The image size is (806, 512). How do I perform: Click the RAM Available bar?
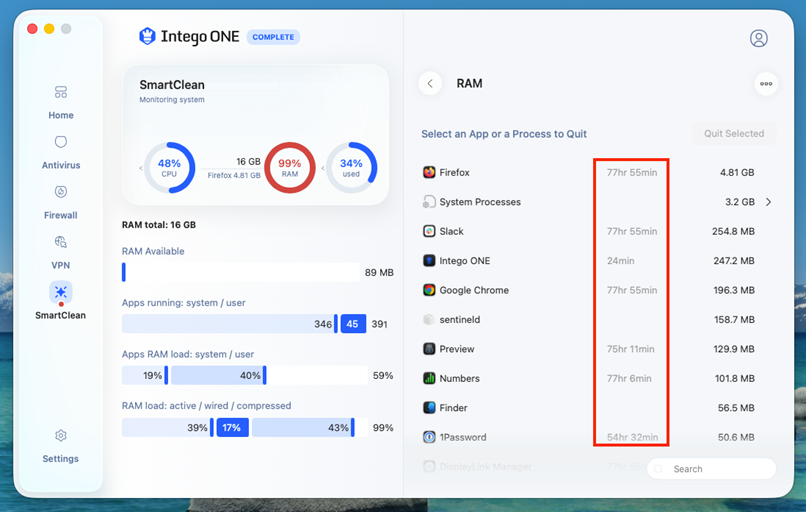pos(241,272)
